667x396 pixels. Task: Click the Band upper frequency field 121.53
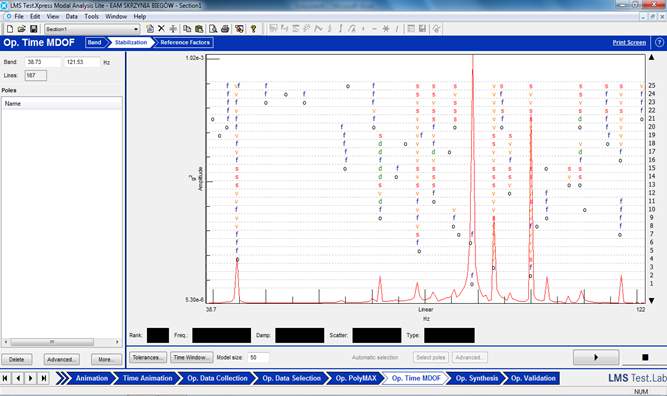tap(82, 62)
